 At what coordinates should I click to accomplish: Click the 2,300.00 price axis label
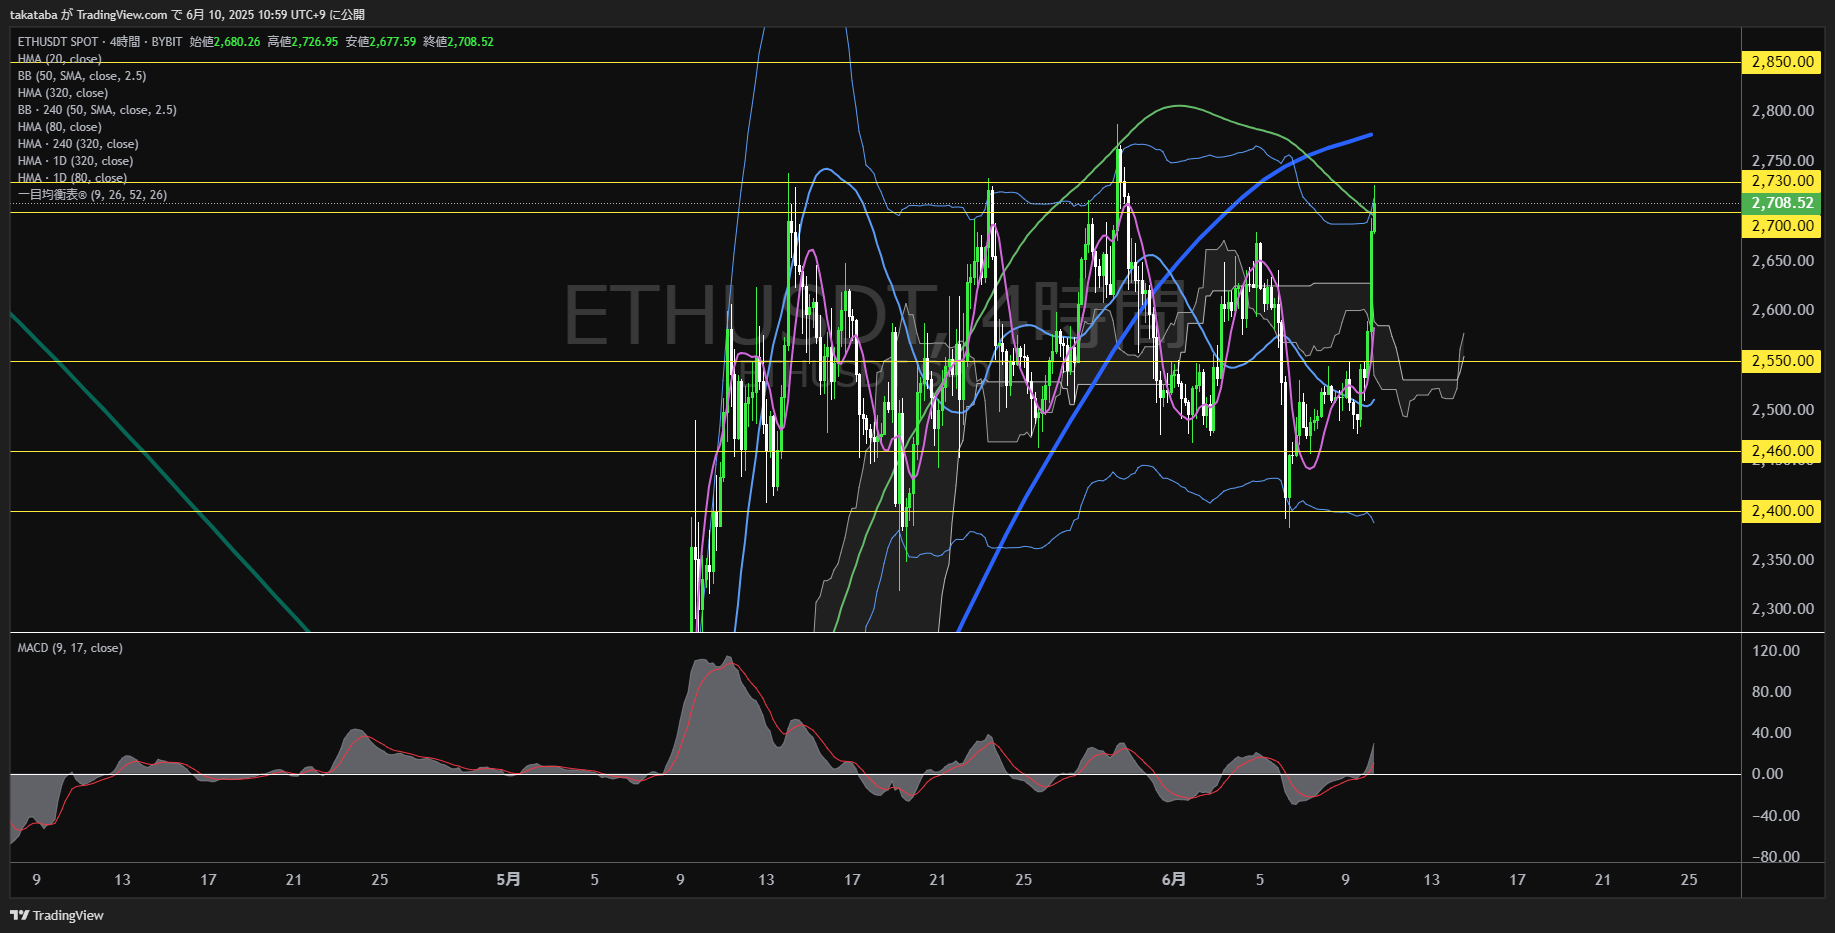click(x=1783, y=609)
